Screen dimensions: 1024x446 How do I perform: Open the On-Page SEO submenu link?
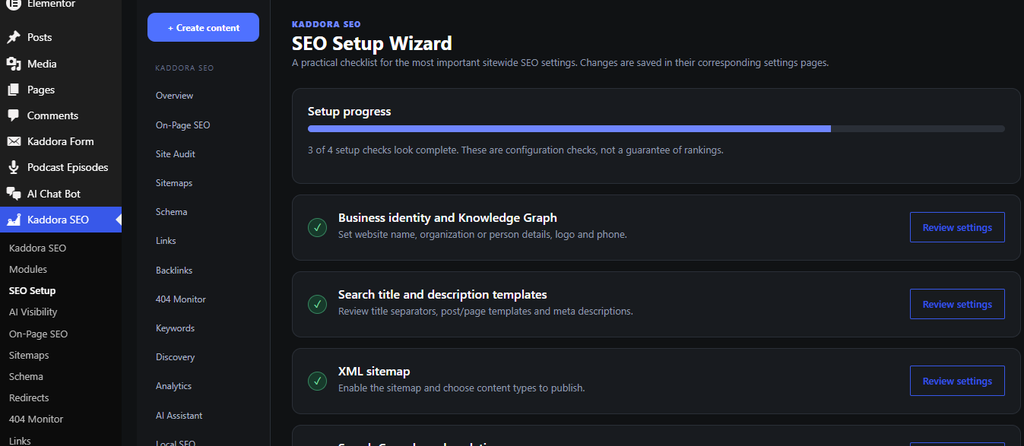click(x=38, y=334)
